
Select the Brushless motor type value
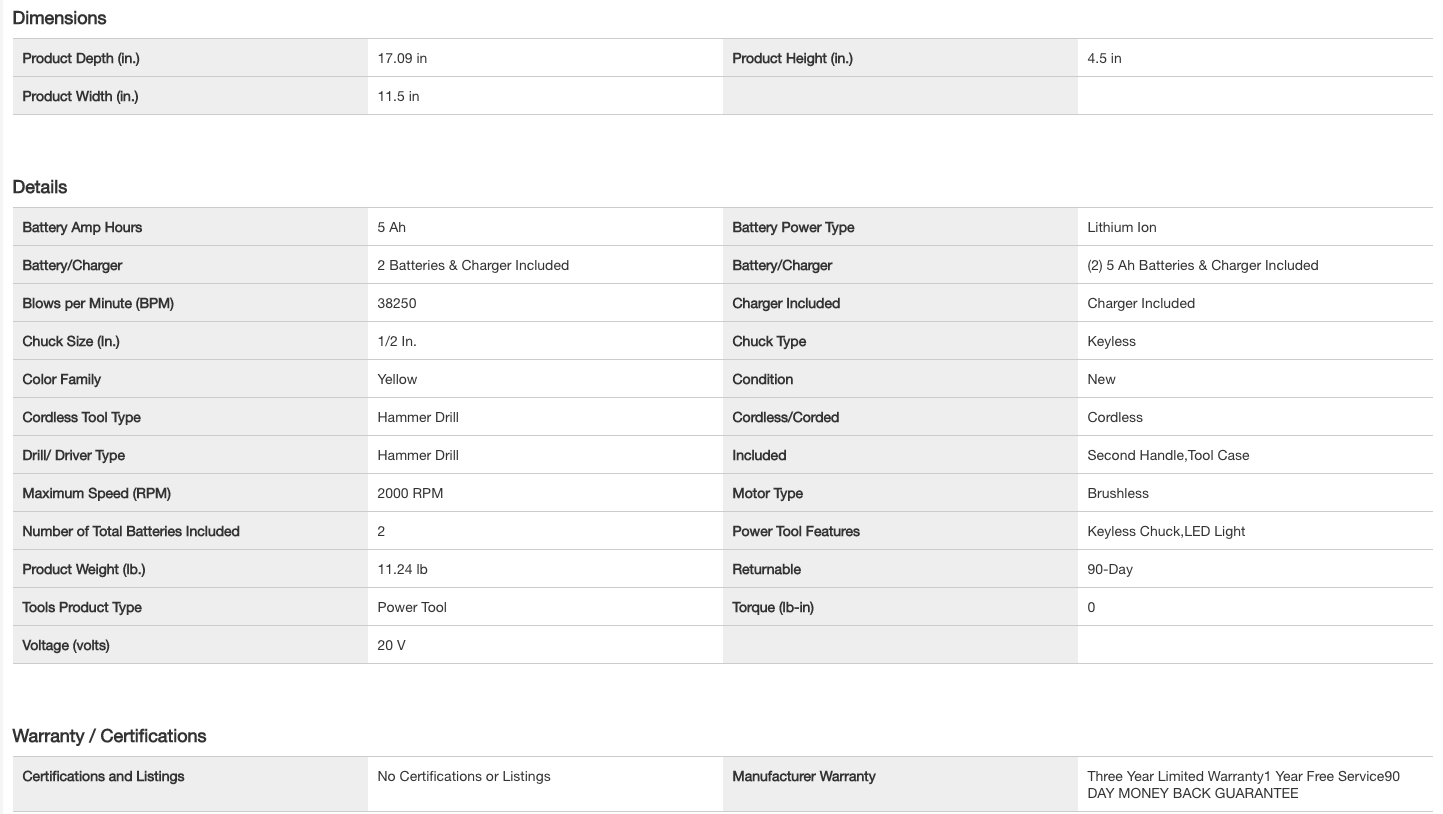[1118, 493]
